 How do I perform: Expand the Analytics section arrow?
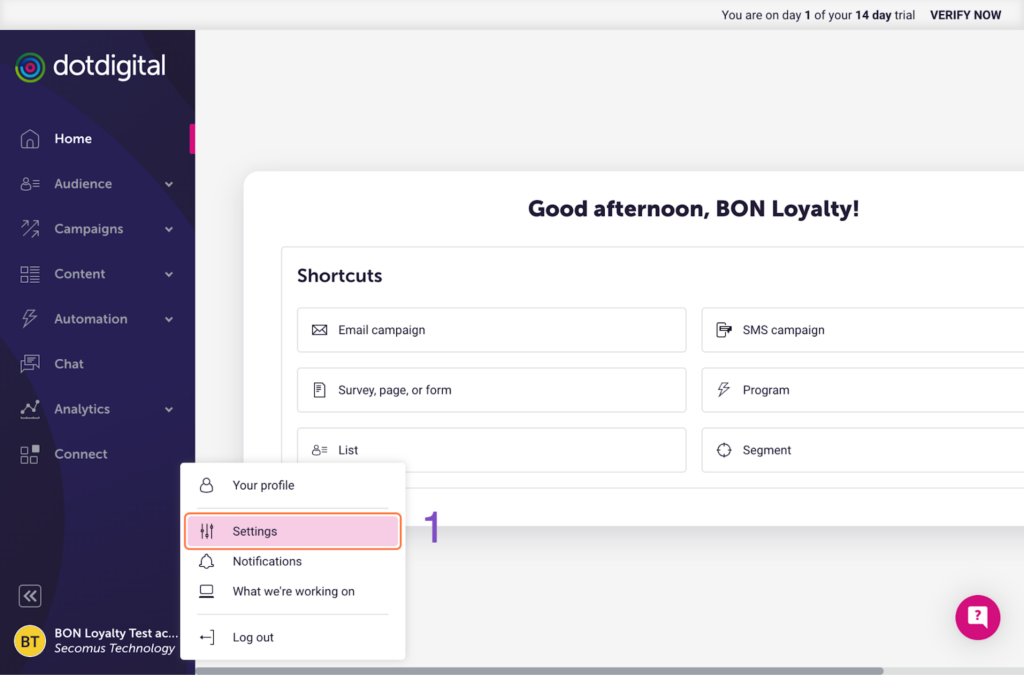(169, 409)
